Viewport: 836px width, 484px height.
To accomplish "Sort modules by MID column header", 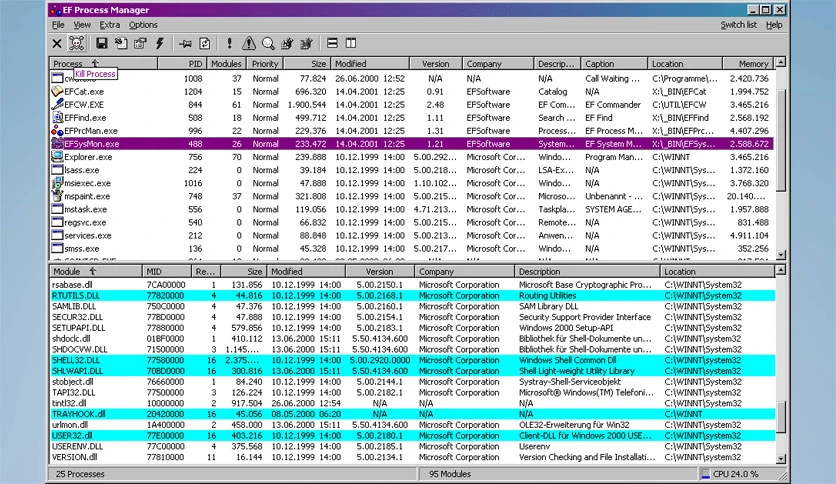I will click(167, 272).
